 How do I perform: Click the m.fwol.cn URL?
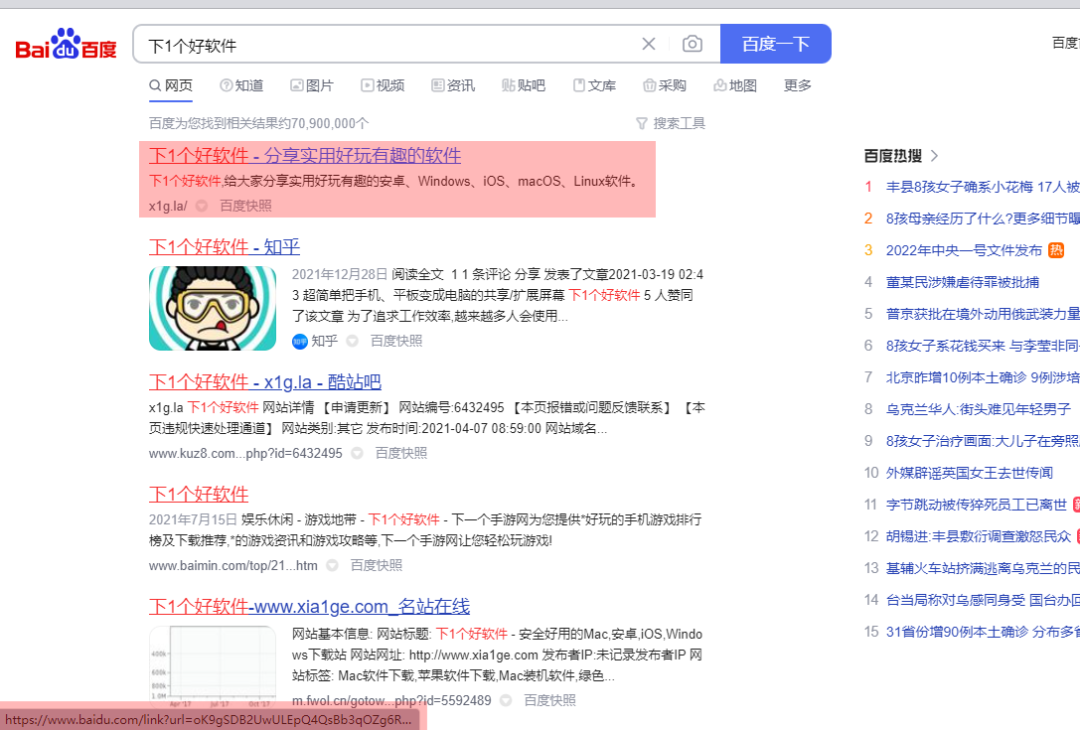tap(391, 700)
